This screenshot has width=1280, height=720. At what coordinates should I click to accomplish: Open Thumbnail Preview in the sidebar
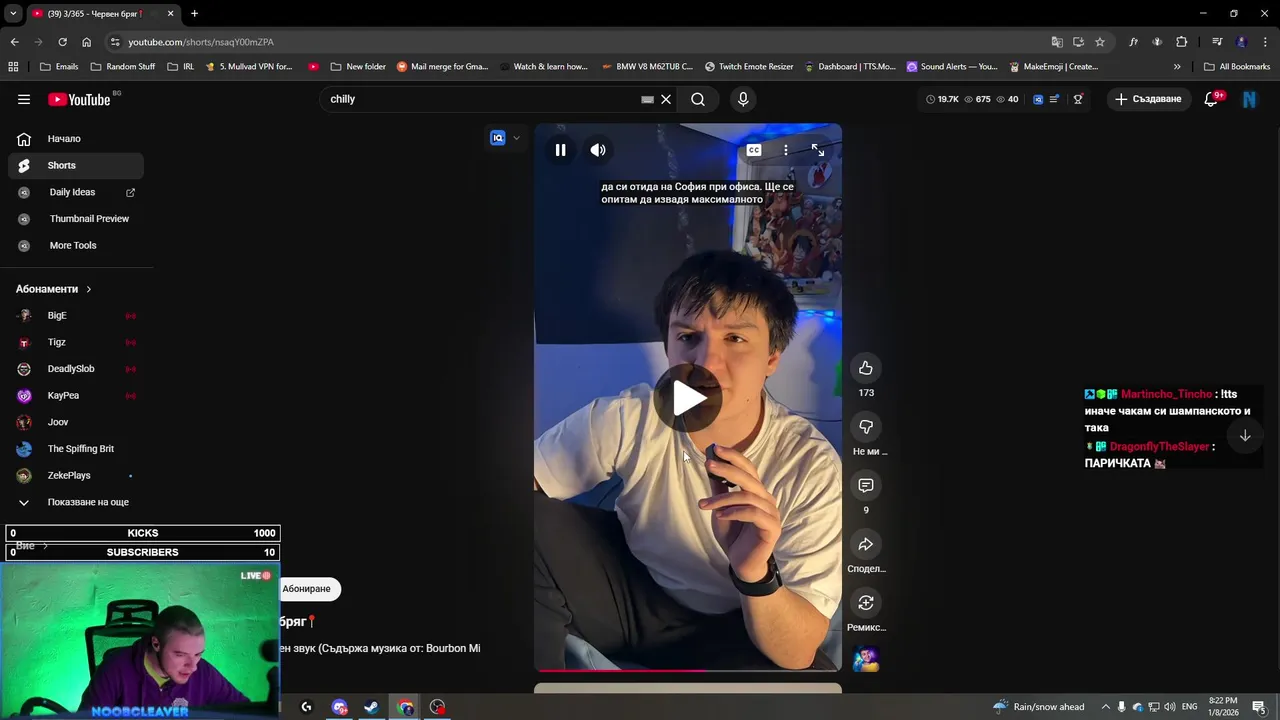(76, 219)
